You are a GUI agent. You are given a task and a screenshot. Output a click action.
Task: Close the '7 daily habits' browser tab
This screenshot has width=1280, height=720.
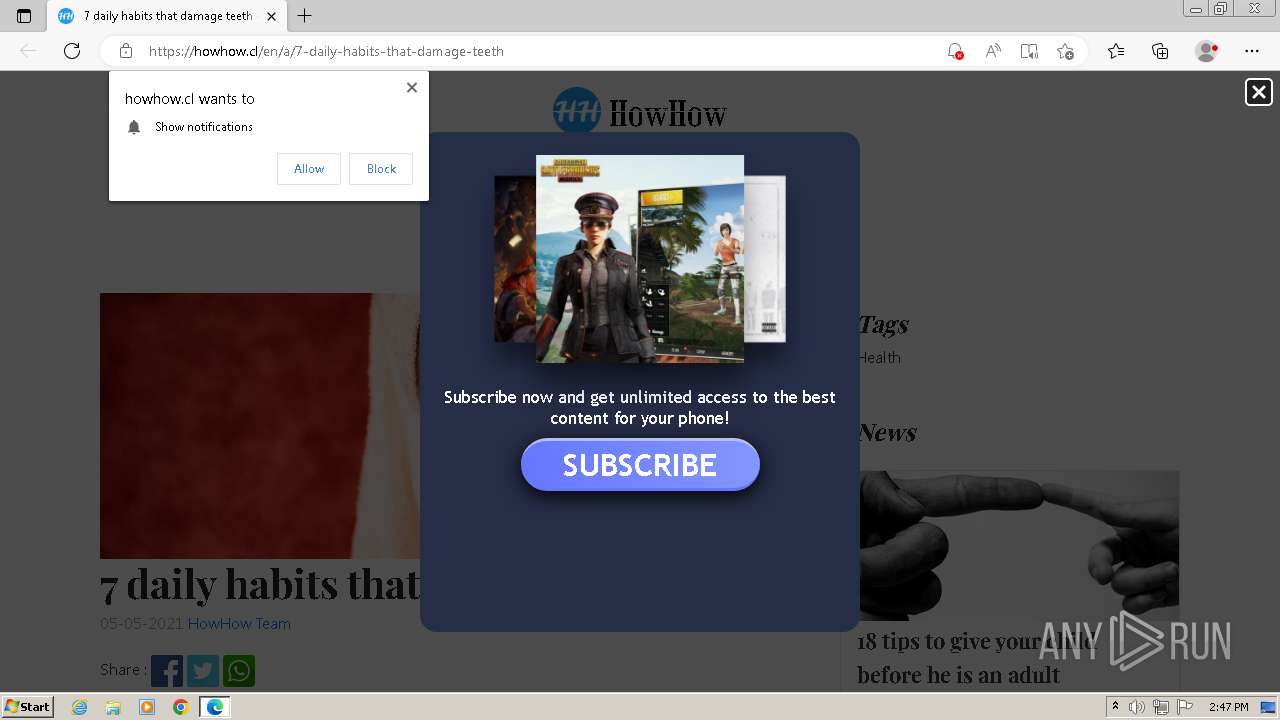pos(271,16)
